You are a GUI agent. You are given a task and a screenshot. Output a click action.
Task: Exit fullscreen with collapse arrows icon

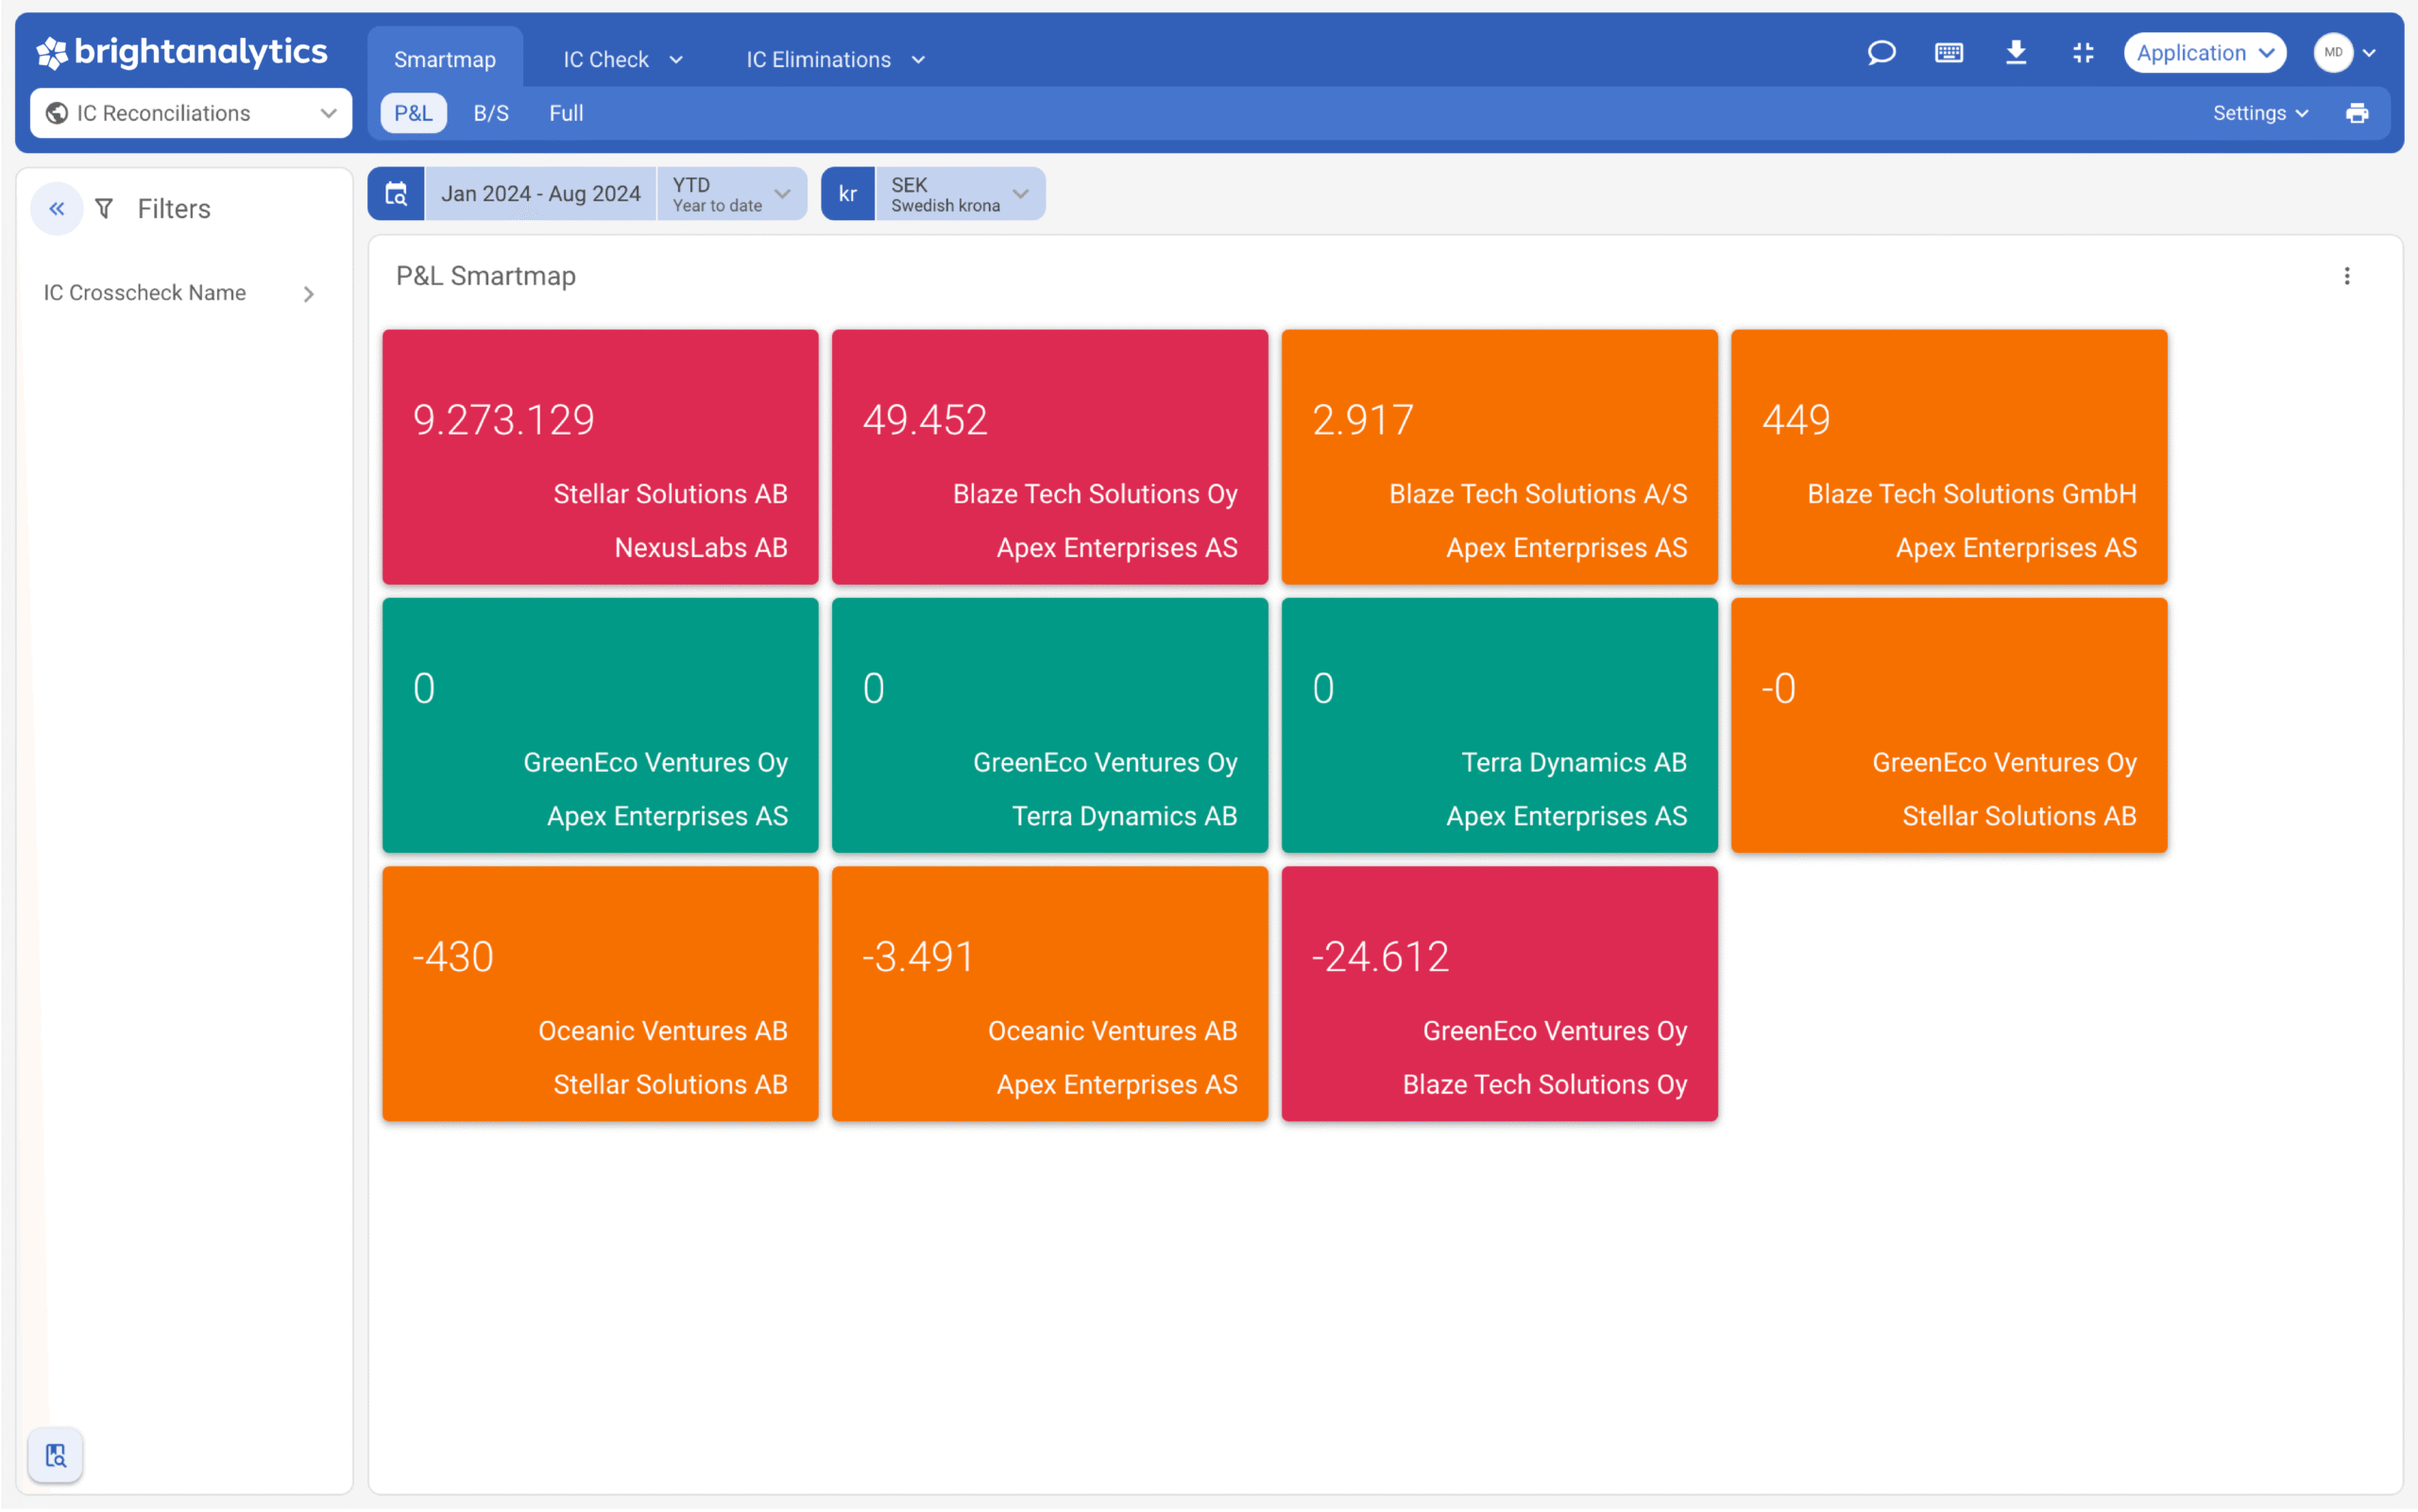2082,53
